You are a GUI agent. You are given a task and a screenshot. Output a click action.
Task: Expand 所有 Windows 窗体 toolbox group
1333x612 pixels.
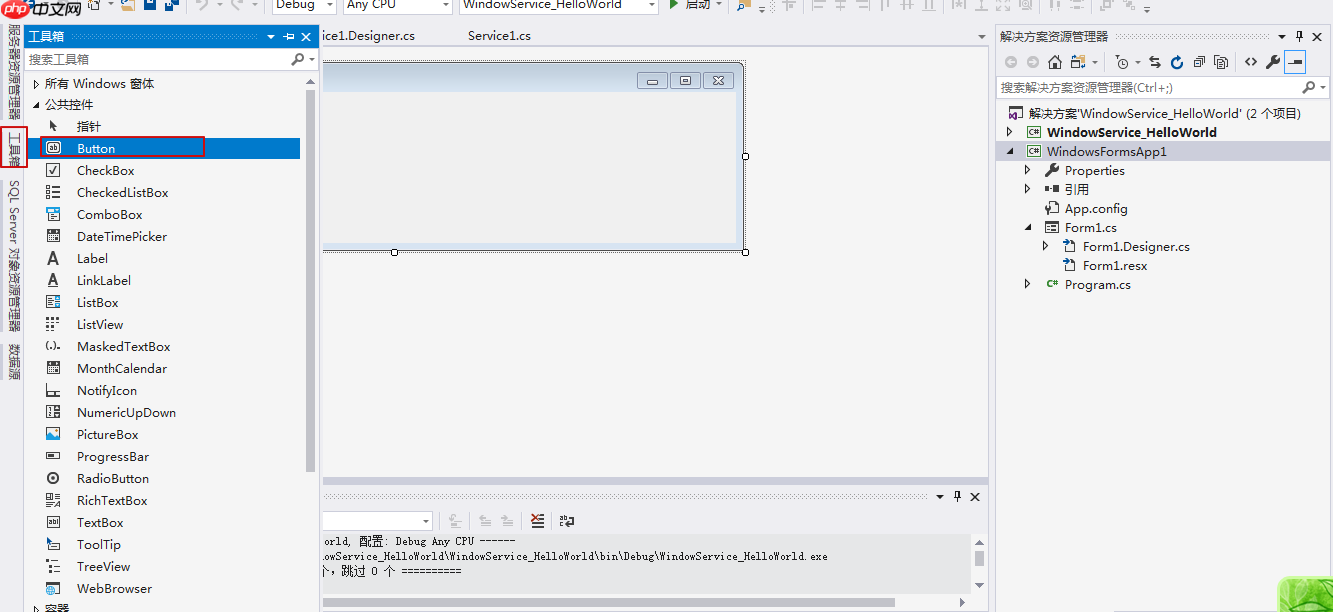36,84
